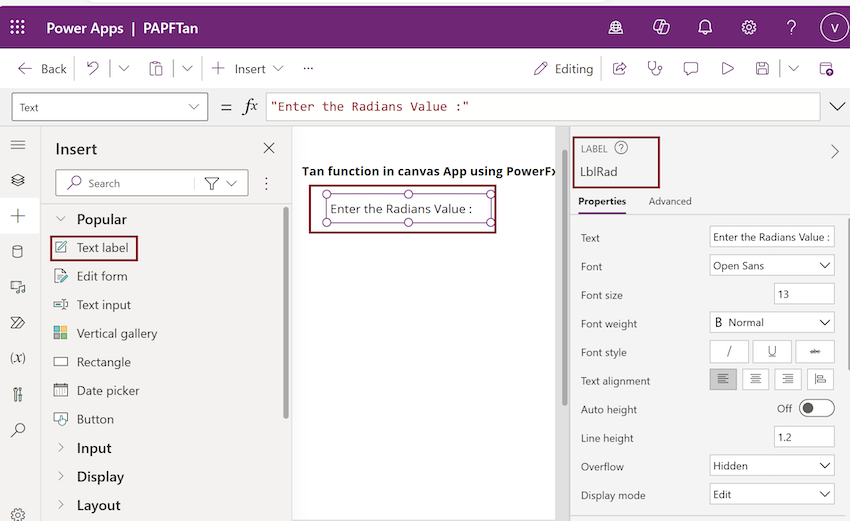The image size is (850, 521).
Task: Click the Back button
Action: tap(42, 69)
